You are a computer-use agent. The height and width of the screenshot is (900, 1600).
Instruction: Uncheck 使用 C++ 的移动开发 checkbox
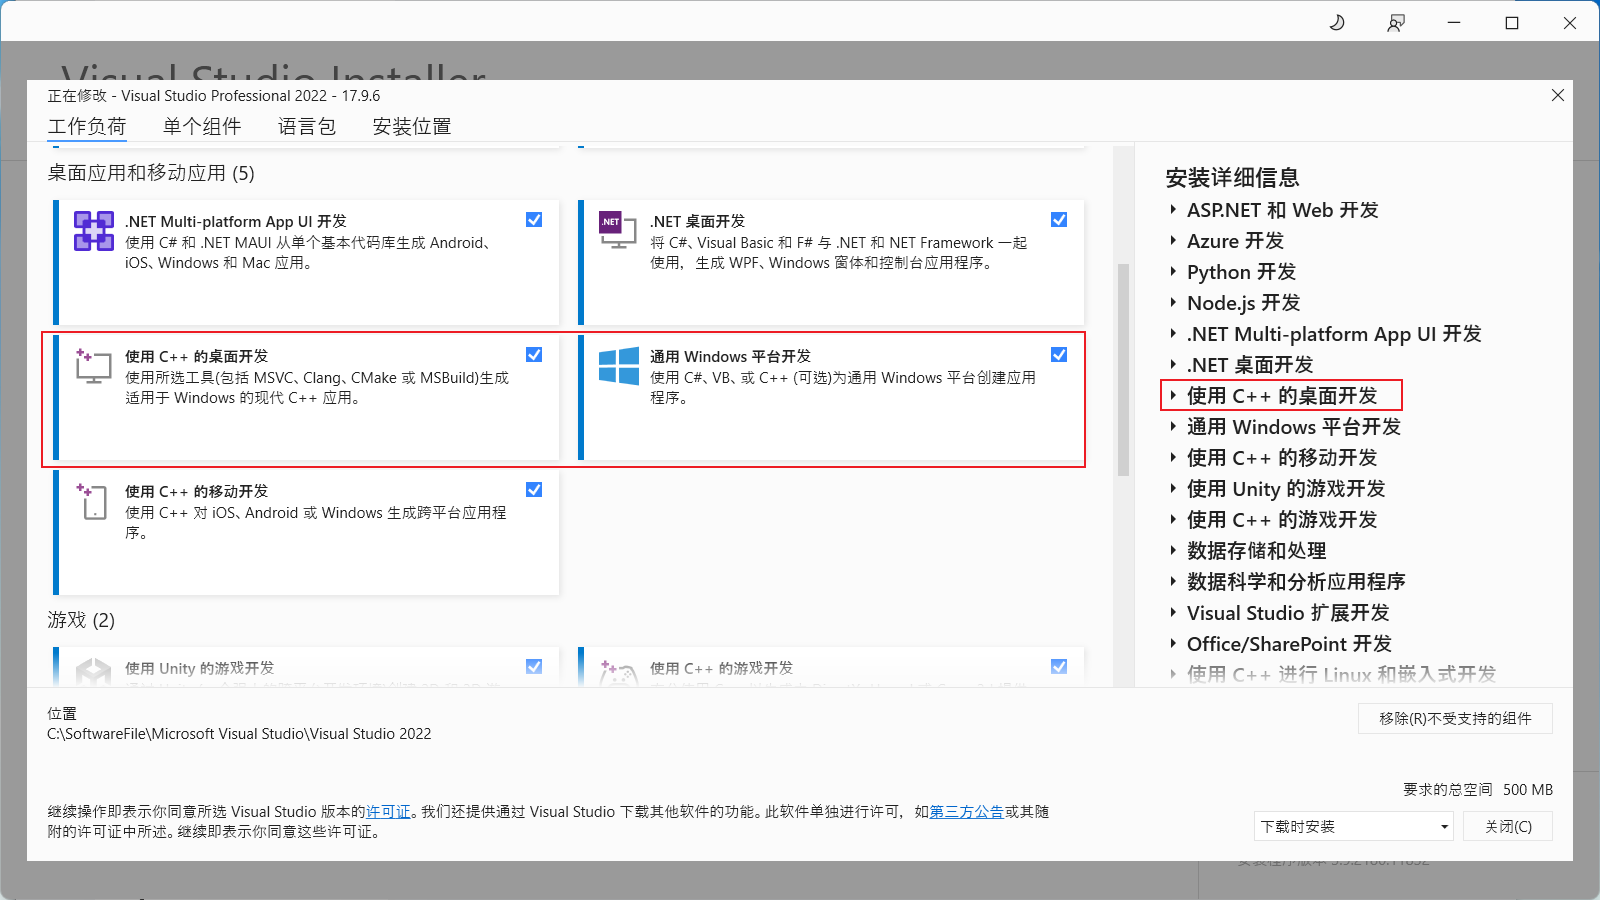pos(534,490)
